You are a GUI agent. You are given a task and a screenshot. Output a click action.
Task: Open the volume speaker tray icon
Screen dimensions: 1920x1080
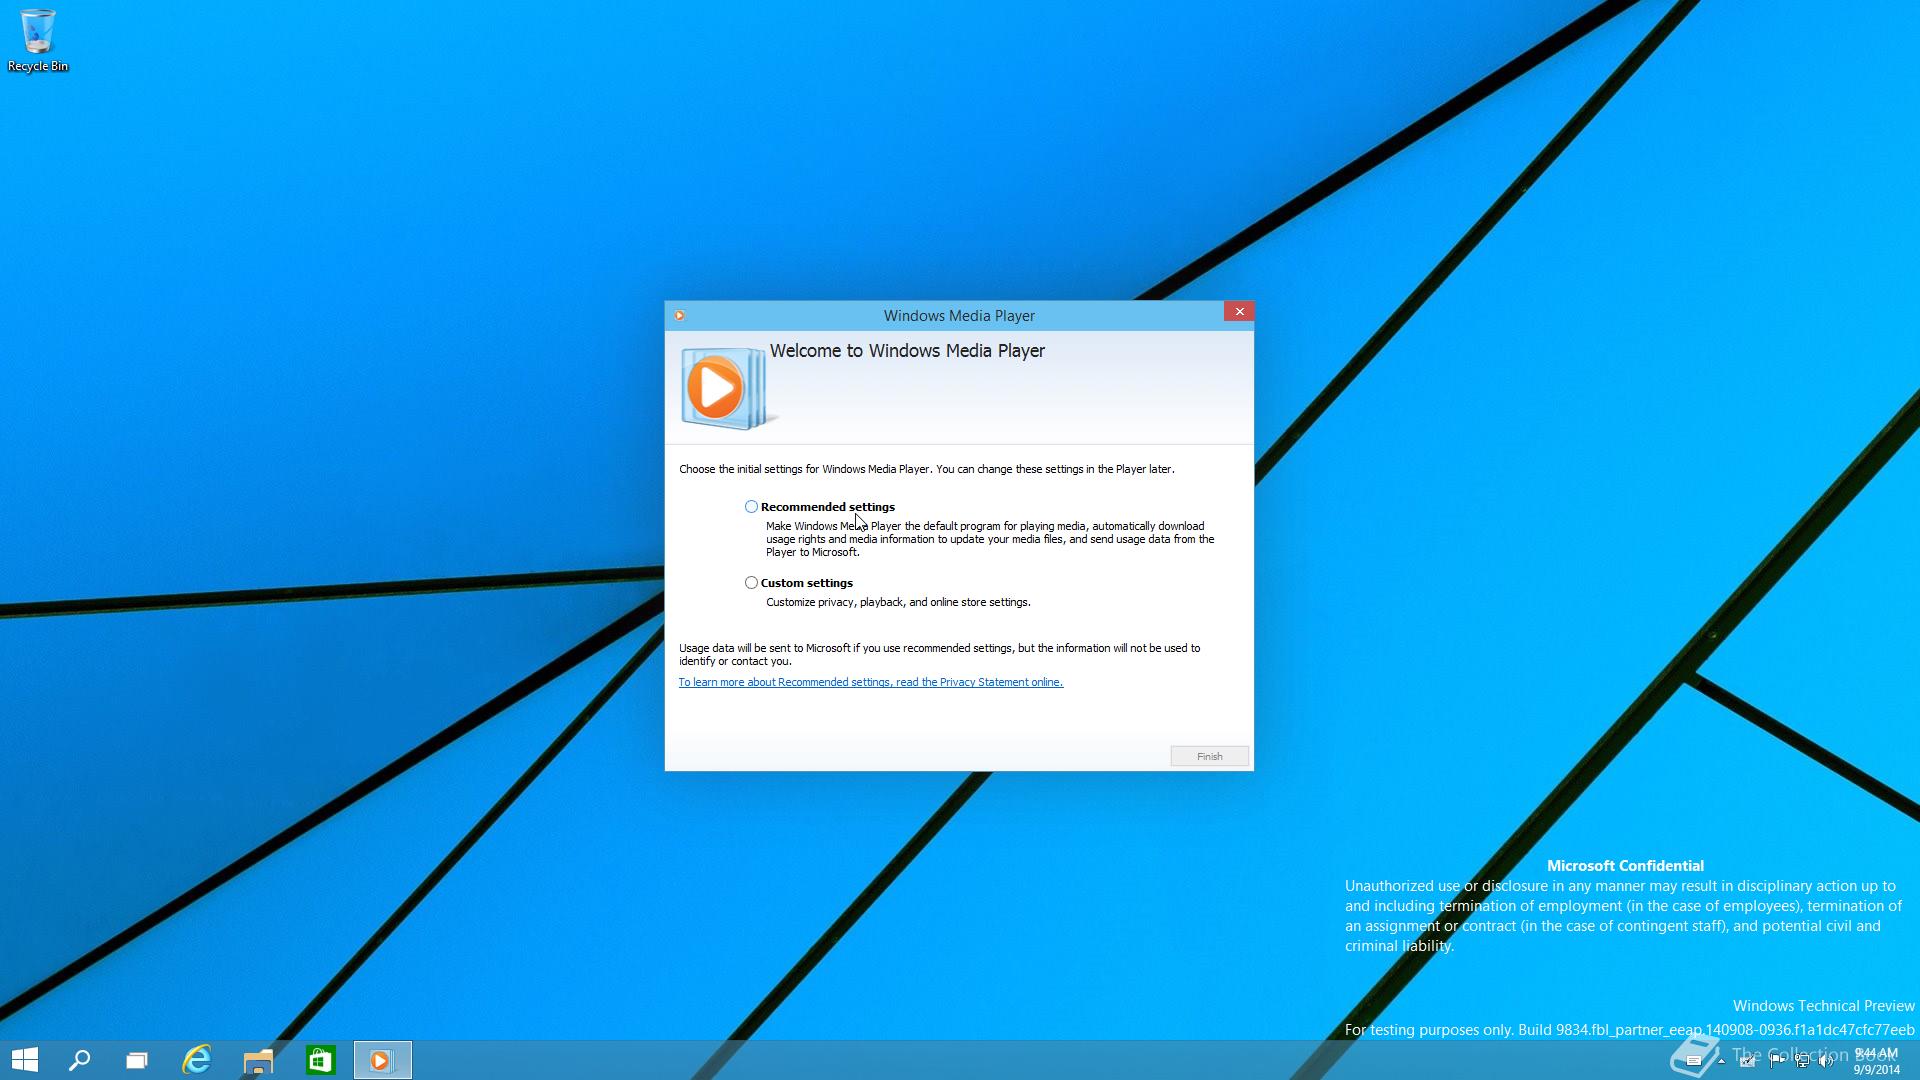click(x=1826, y=1061)
